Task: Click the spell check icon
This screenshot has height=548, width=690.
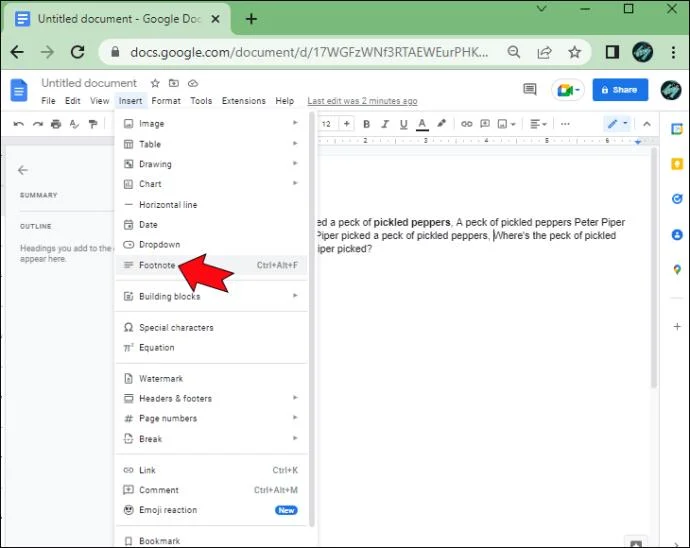Action: [74, 124]
